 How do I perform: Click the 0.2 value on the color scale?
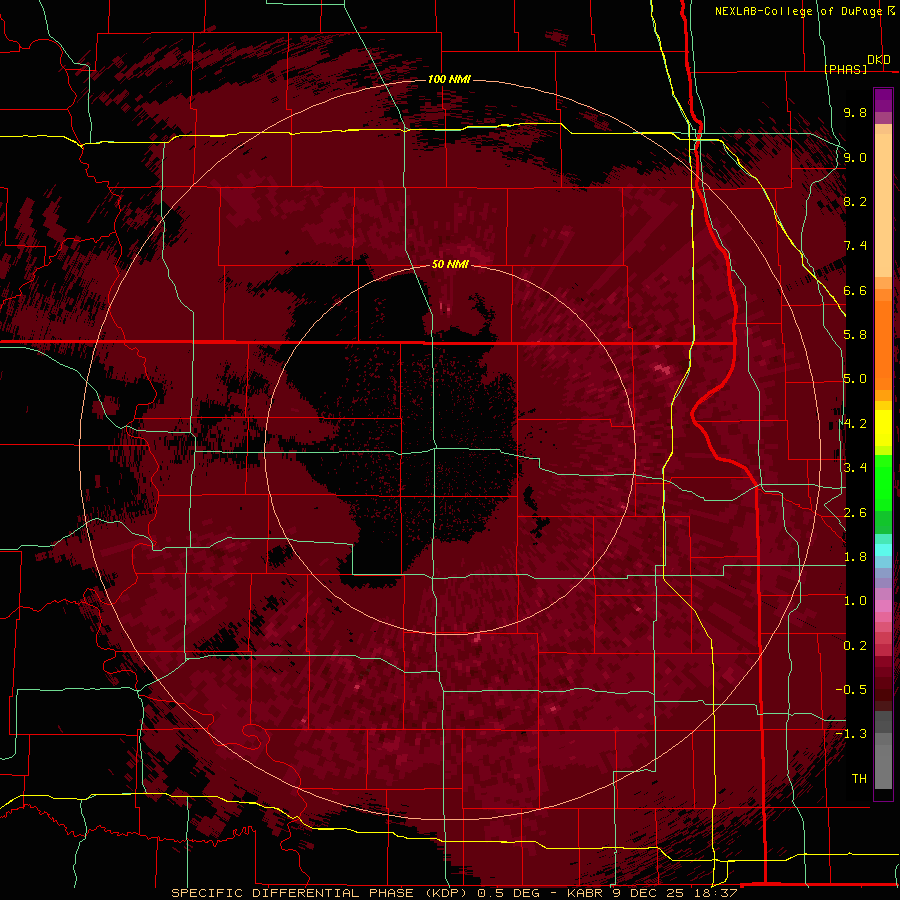coord(855,646)
